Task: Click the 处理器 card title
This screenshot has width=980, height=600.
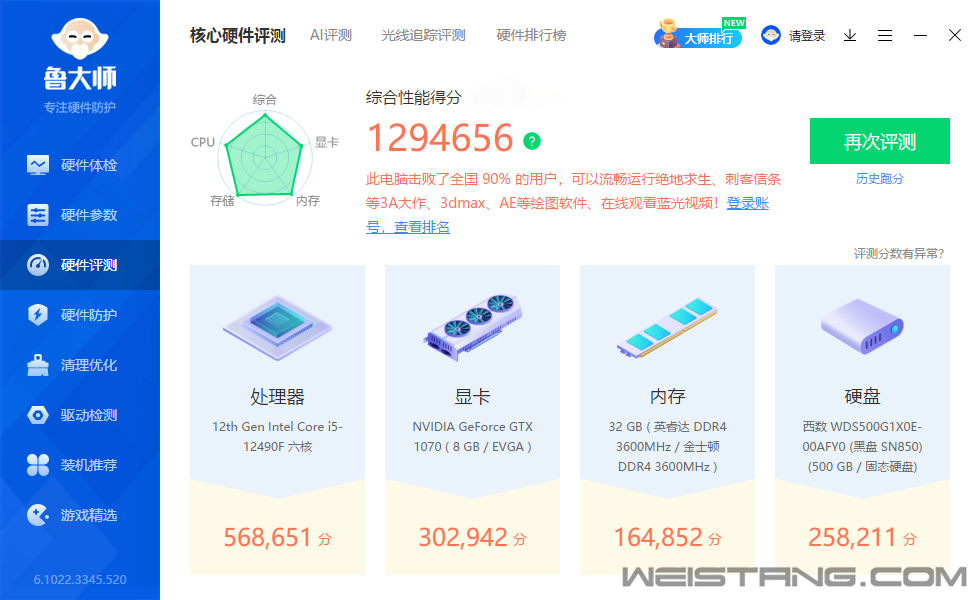Action: 278,397
